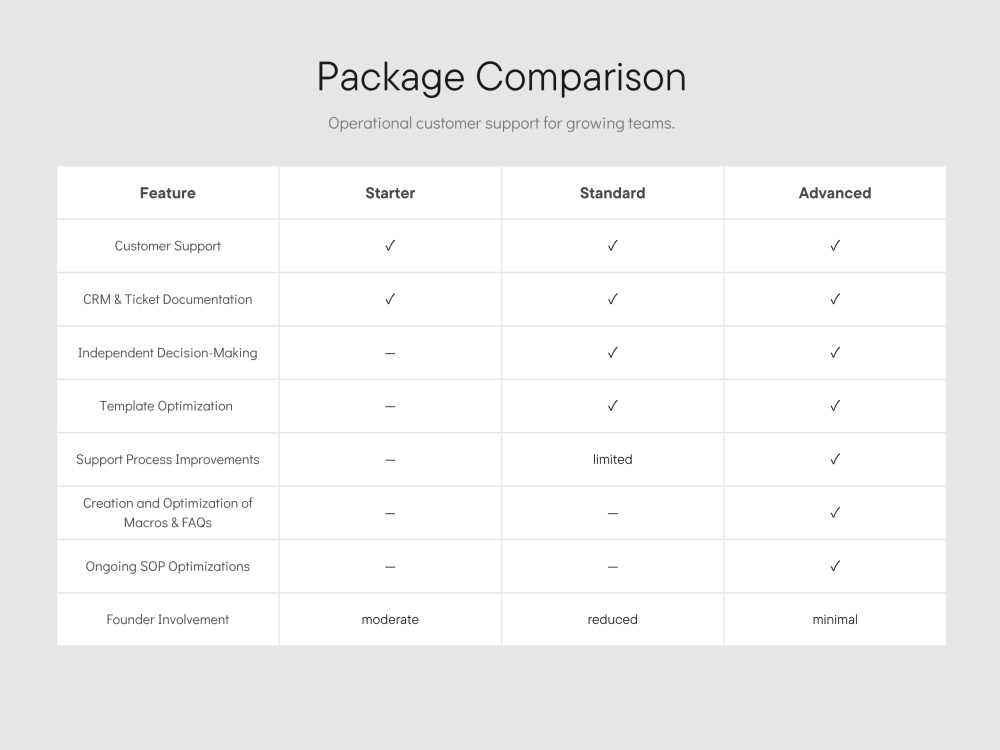The image size is (1000, 750).
Task: Click Standard checkmark for Independent Decision-Making
Action: (x=612, y=353)
